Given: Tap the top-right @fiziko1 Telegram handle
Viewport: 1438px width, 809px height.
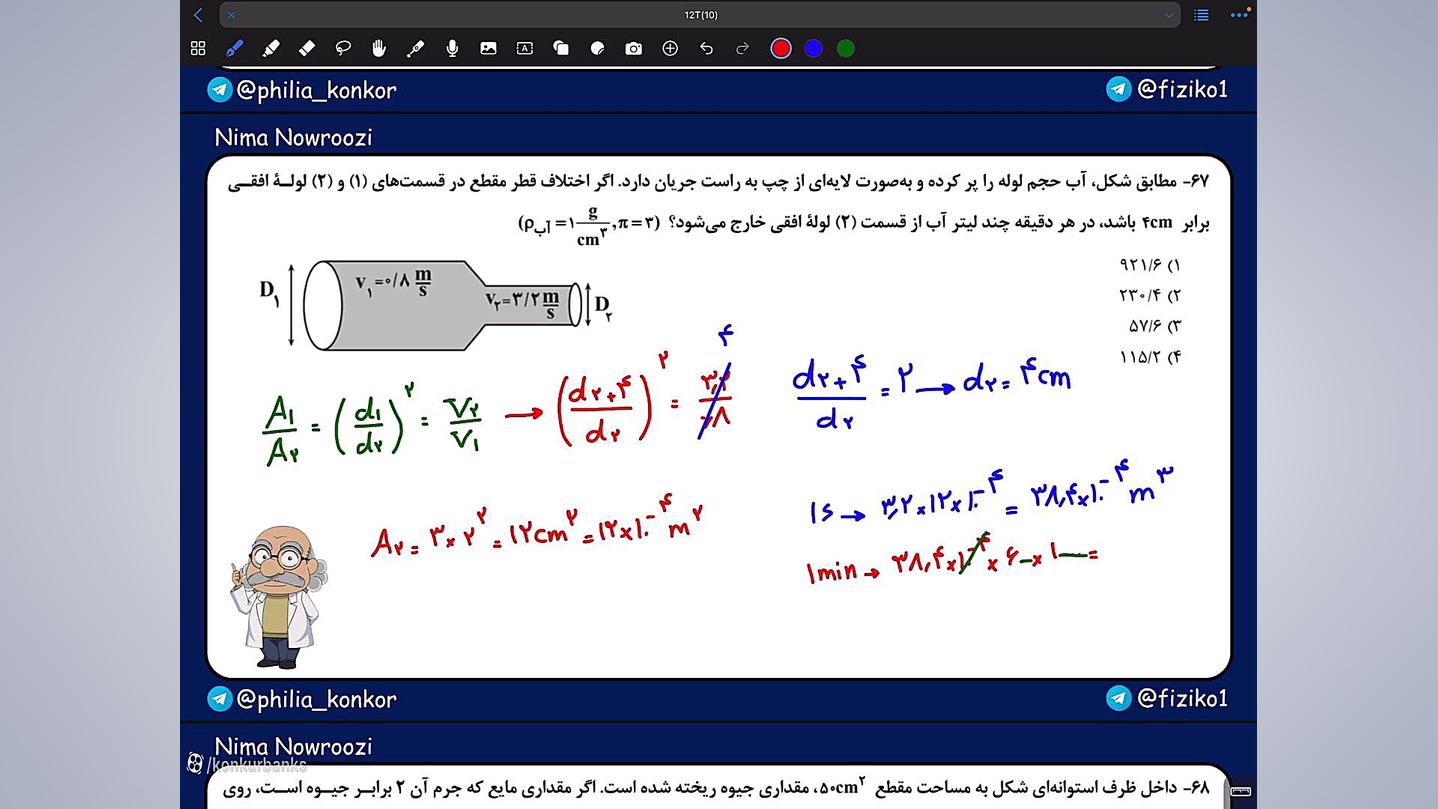Looking at the screenshot, I should 1182,89.
